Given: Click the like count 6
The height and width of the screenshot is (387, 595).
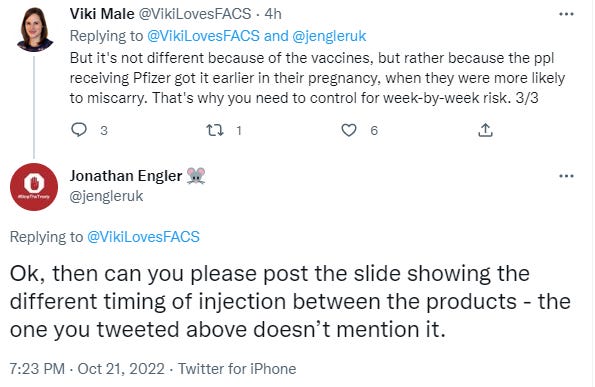Looking at the screenshot, I should click(374, 131).
